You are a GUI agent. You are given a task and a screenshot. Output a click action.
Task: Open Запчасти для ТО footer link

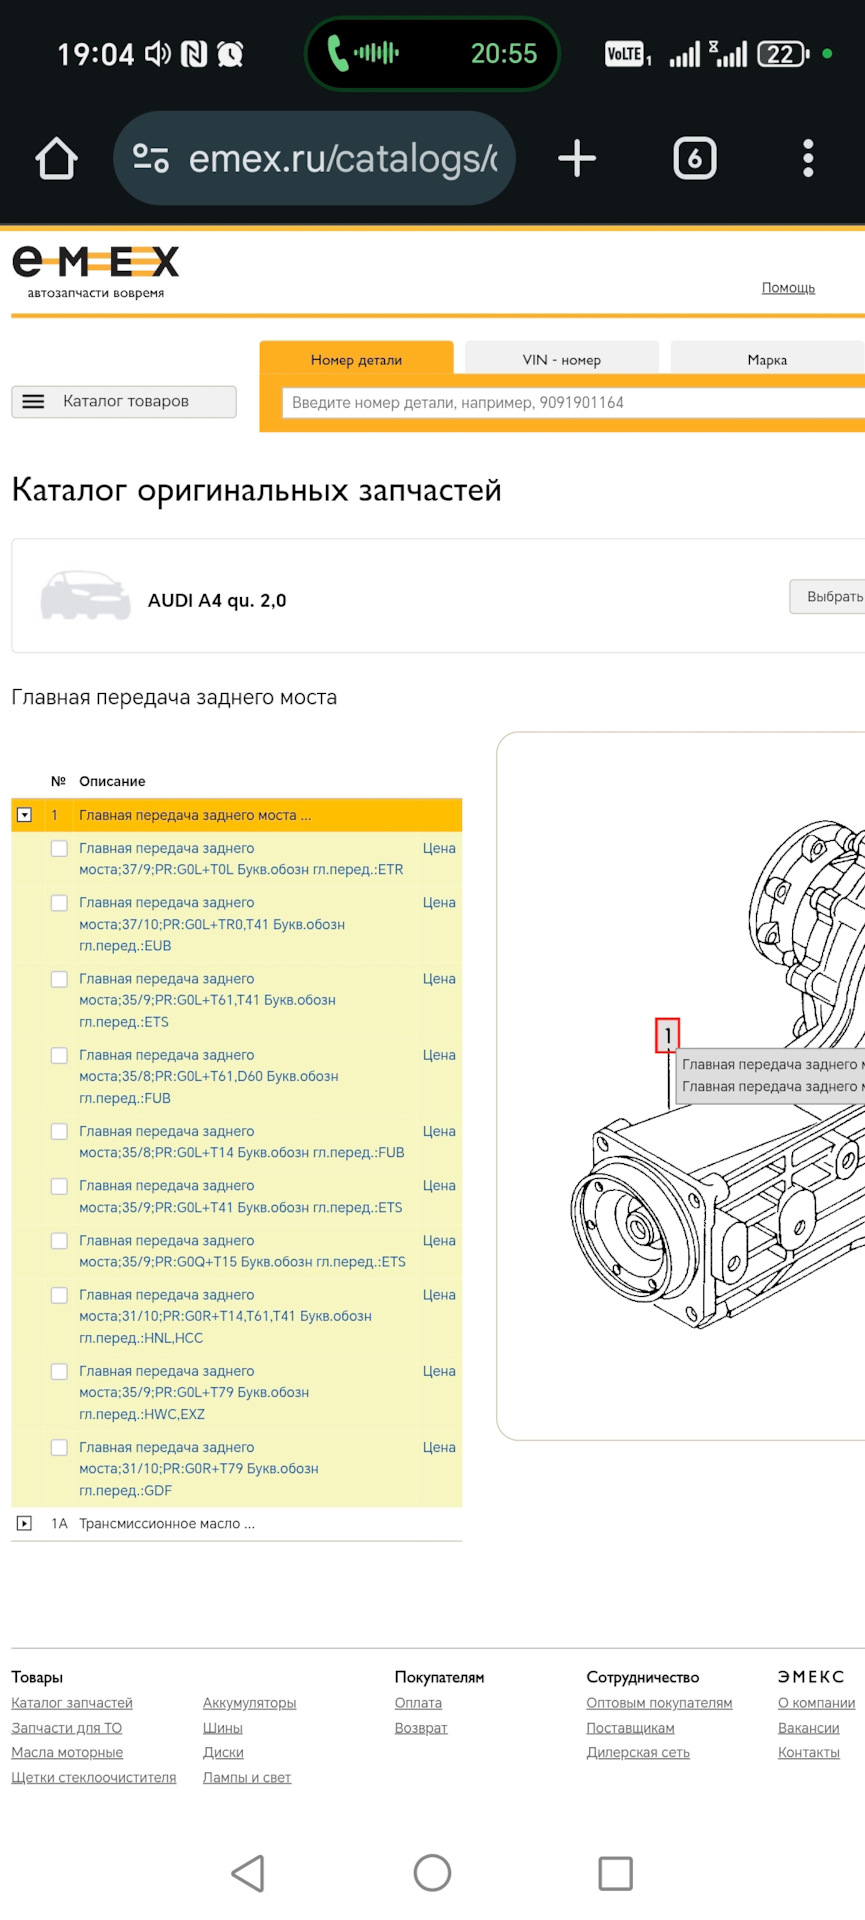point(66,1728)
